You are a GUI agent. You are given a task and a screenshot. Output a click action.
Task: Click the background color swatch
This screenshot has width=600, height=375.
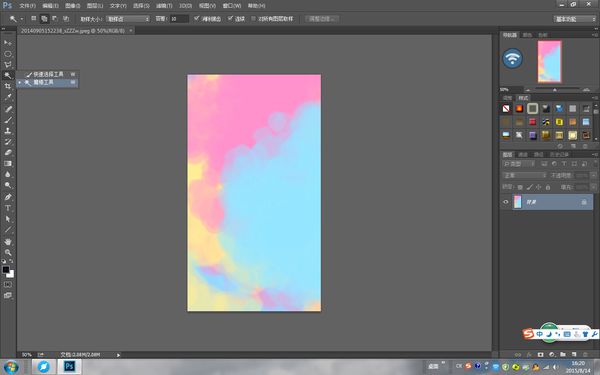[11, 274]
